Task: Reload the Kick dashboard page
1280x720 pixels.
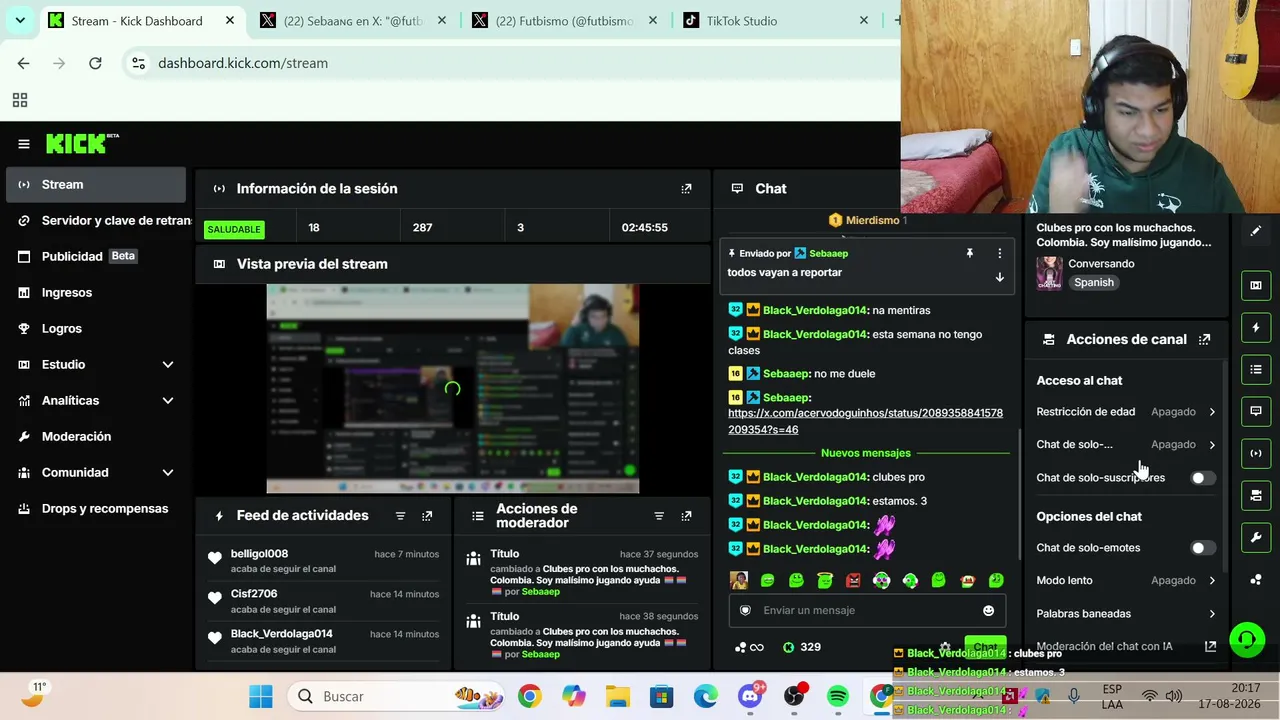Action: tap(95, 63)
